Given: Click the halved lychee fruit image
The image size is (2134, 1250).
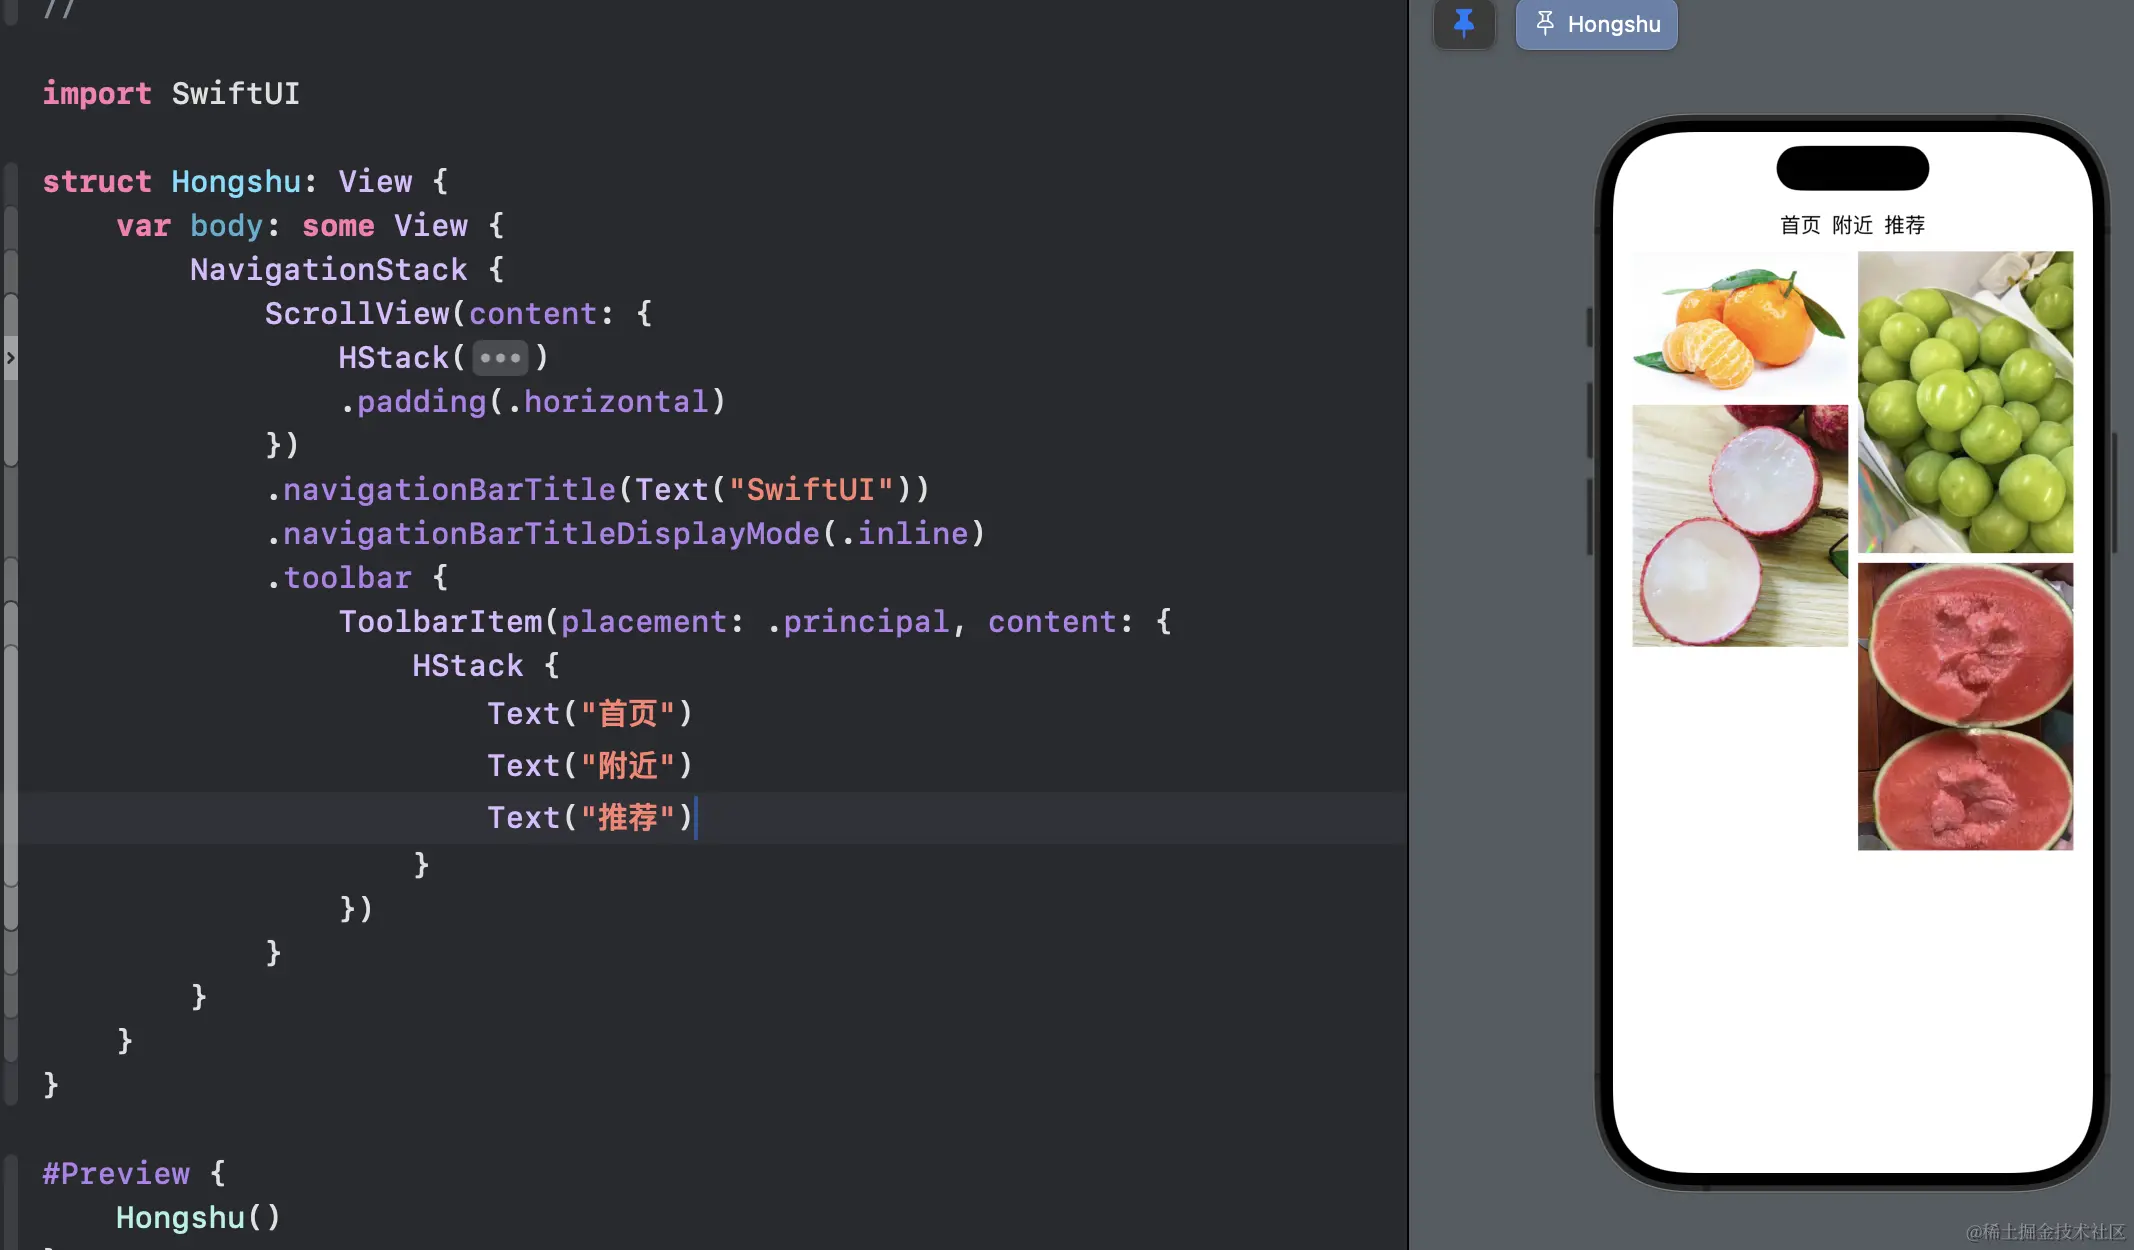Looking at the screenshot, I should click(1740, 526).
